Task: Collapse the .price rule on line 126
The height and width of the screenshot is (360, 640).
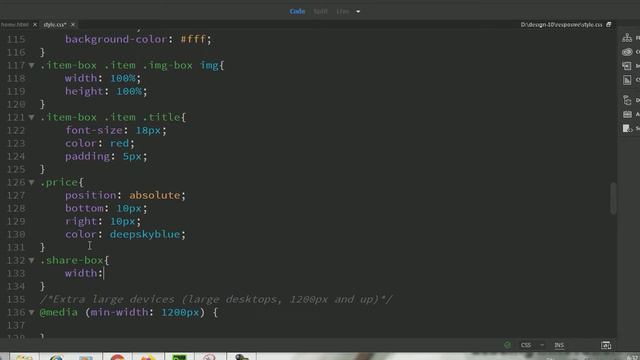Action: 31,182
